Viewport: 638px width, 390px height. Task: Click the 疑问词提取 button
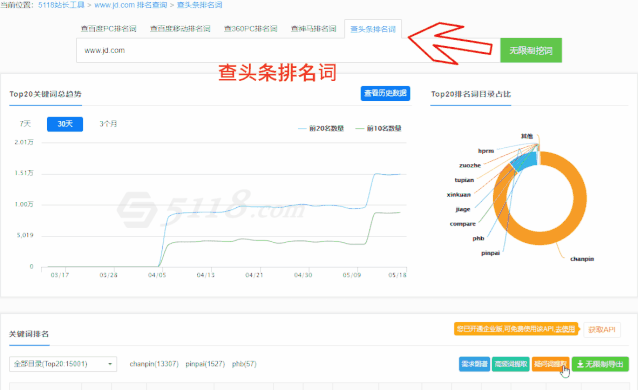(551, 364)
